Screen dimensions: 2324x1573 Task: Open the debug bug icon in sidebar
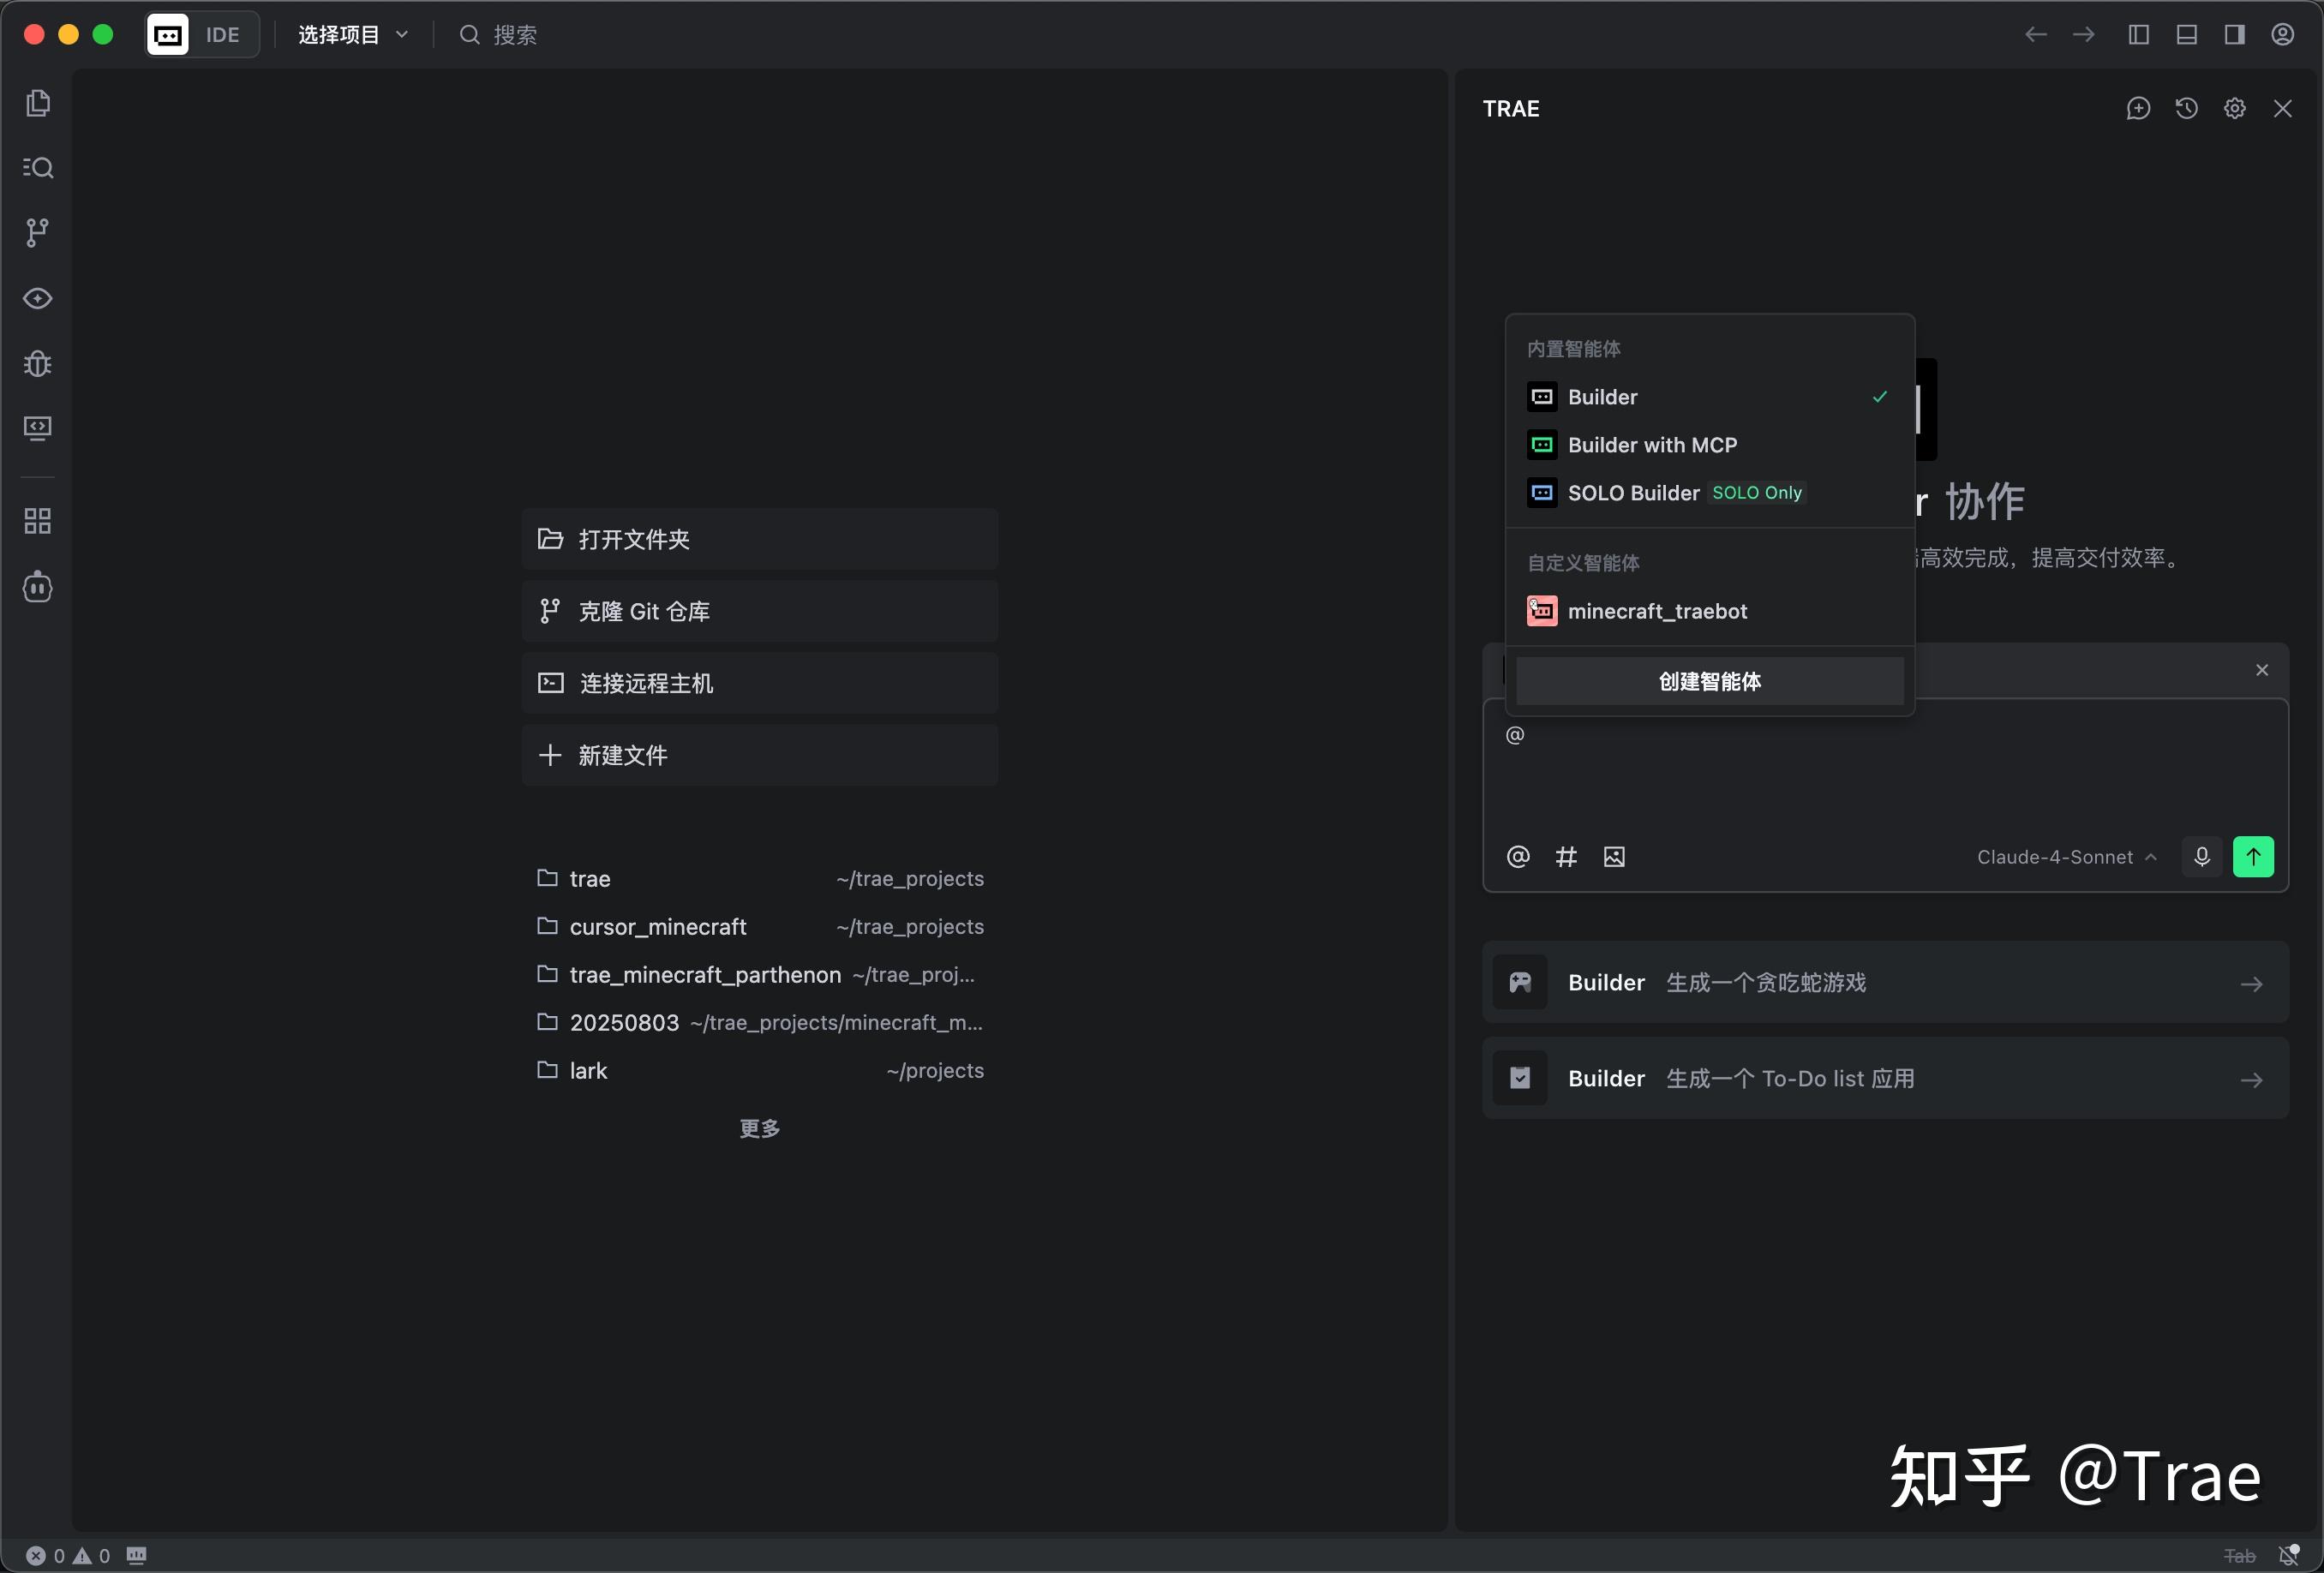tap(37, 363)
